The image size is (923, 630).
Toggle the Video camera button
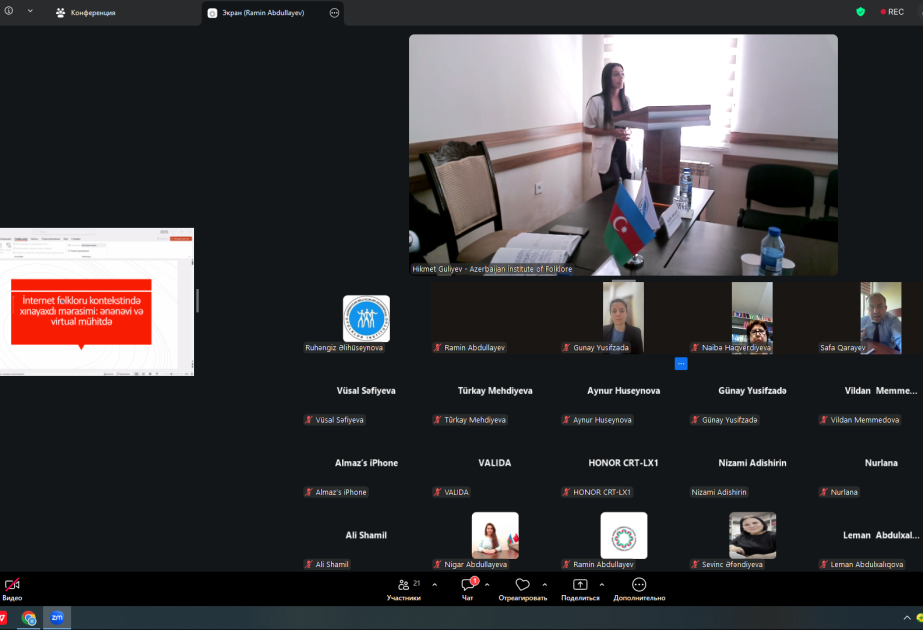click(x=12, y=589)
